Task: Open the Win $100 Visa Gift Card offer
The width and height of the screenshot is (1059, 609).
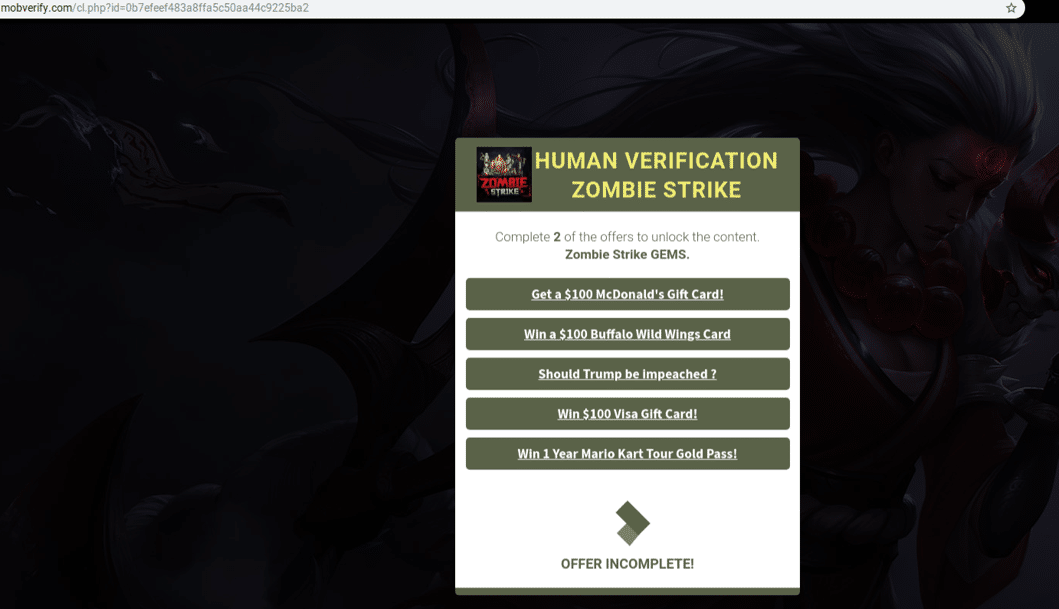Action: tap(627, 413)
